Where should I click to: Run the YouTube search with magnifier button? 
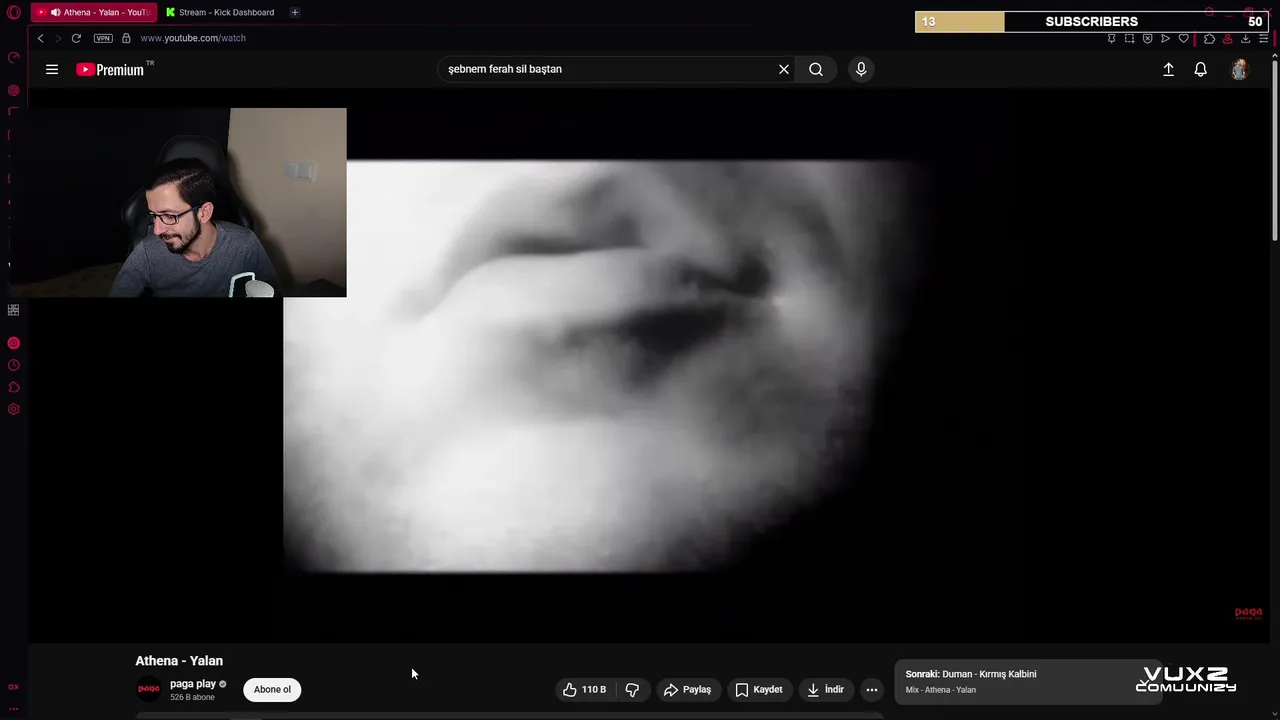pyautogui.click(x=816, y=69)
